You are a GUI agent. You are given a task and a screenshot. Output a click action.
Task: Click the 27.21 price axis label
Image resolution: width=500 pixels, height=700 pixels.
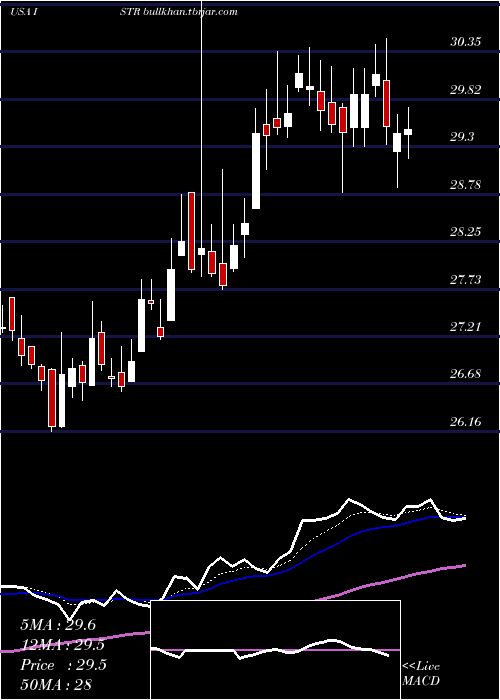pos(466,327)
